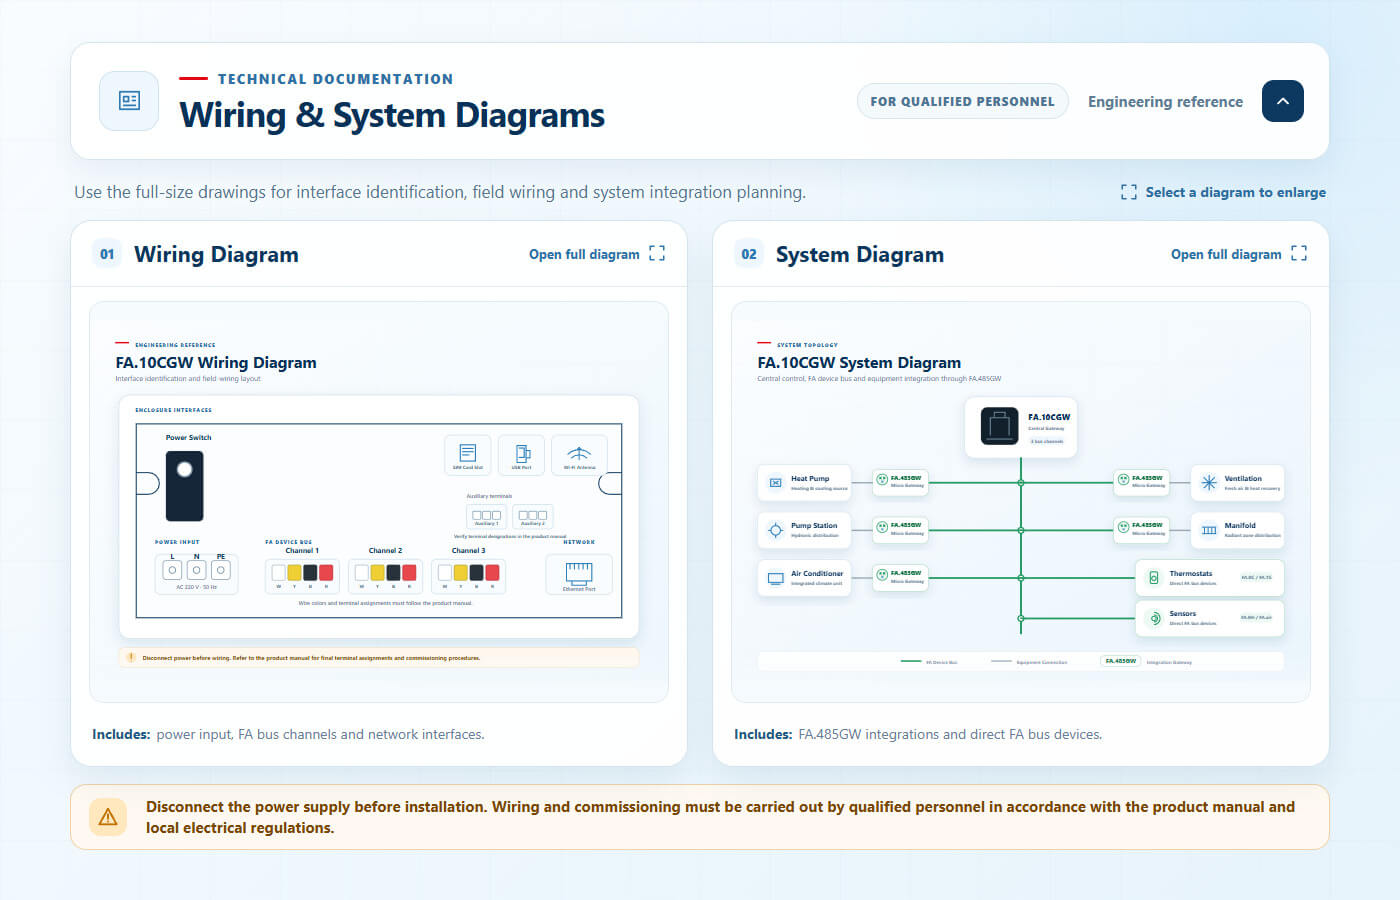Click the Manifold node icon
Viewport: 1400px width, 900px height.
pos(1209,530)
